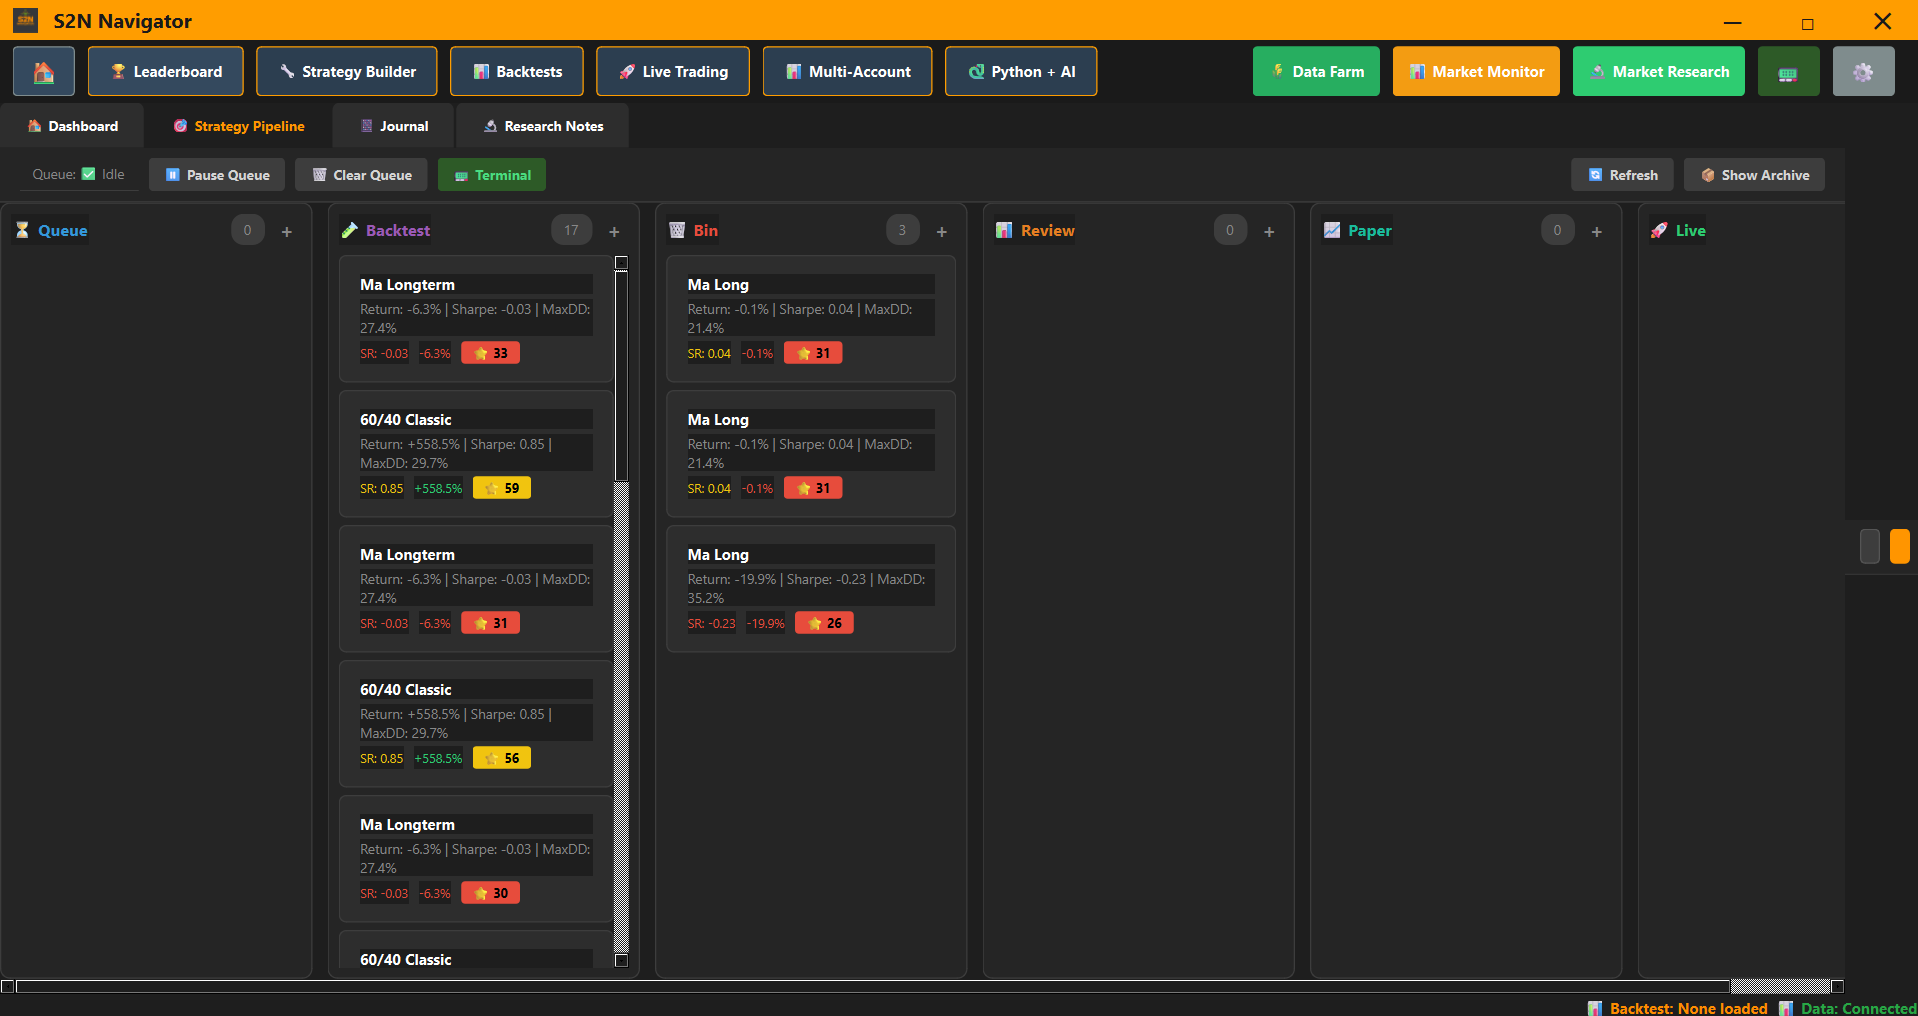Click the Bin trash icon
The height and width of the screenshot is (1016, 1918).
677,230
